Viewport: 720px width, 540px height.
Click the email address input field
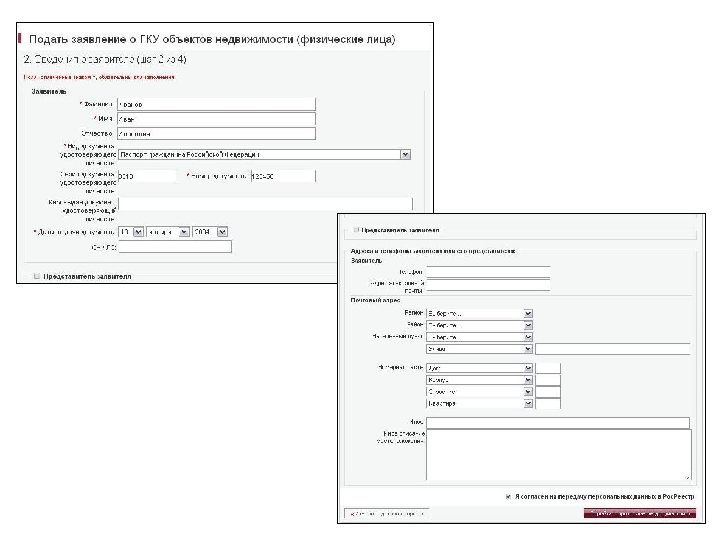pyautogui.click(x=488, y=285)
